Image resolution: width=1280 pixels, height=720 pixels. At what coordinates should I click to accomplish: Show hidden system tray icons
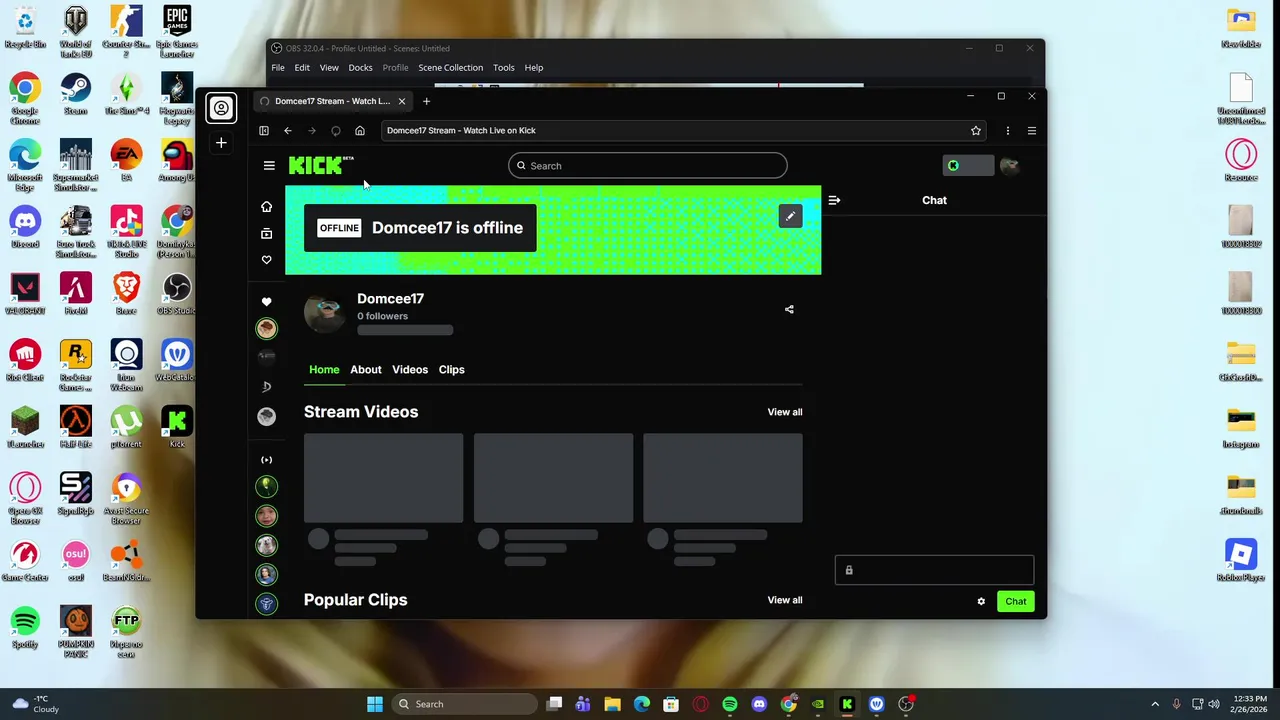tap(1155, 704)
